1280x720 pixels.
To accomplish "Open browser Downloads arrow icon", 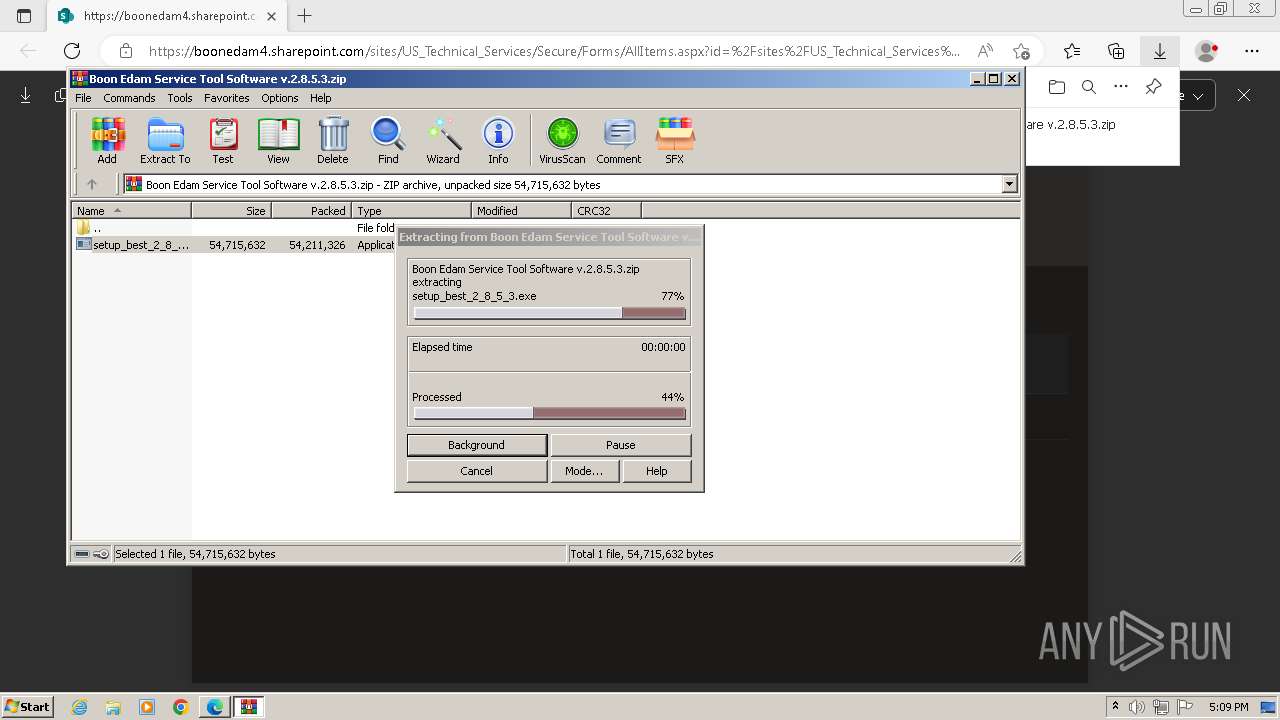I will [x=1160, y=51].
